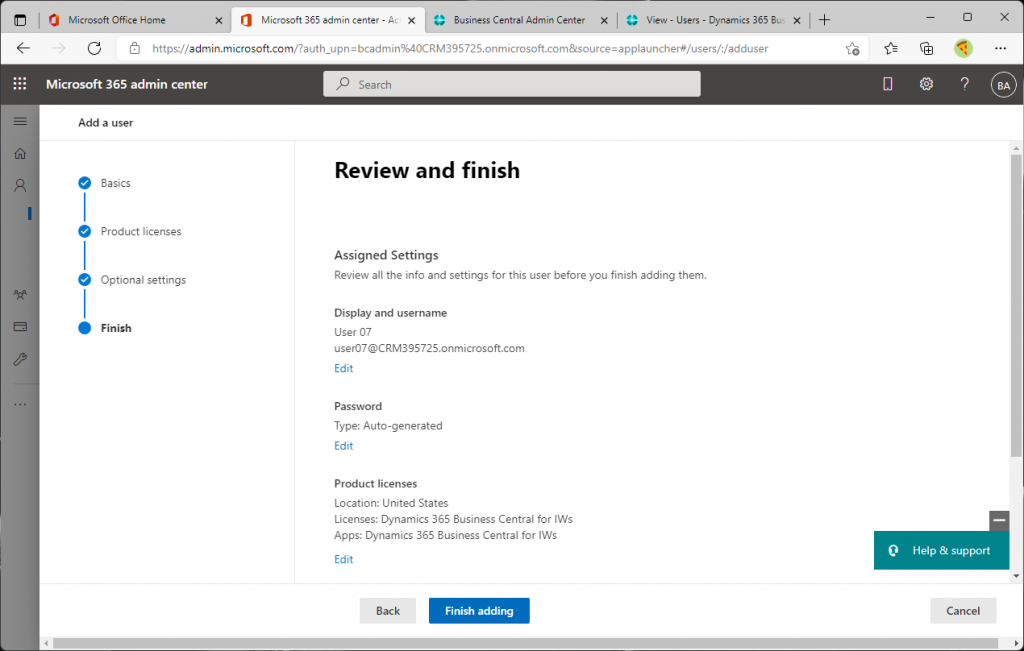Open browser Favorites list icon
1024x651 pixels.
pos(891,48)
